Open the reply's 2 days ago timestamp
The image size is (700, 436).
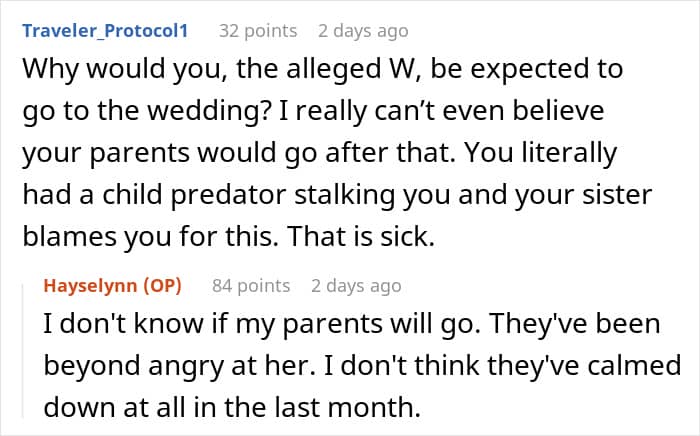(356, 286)
